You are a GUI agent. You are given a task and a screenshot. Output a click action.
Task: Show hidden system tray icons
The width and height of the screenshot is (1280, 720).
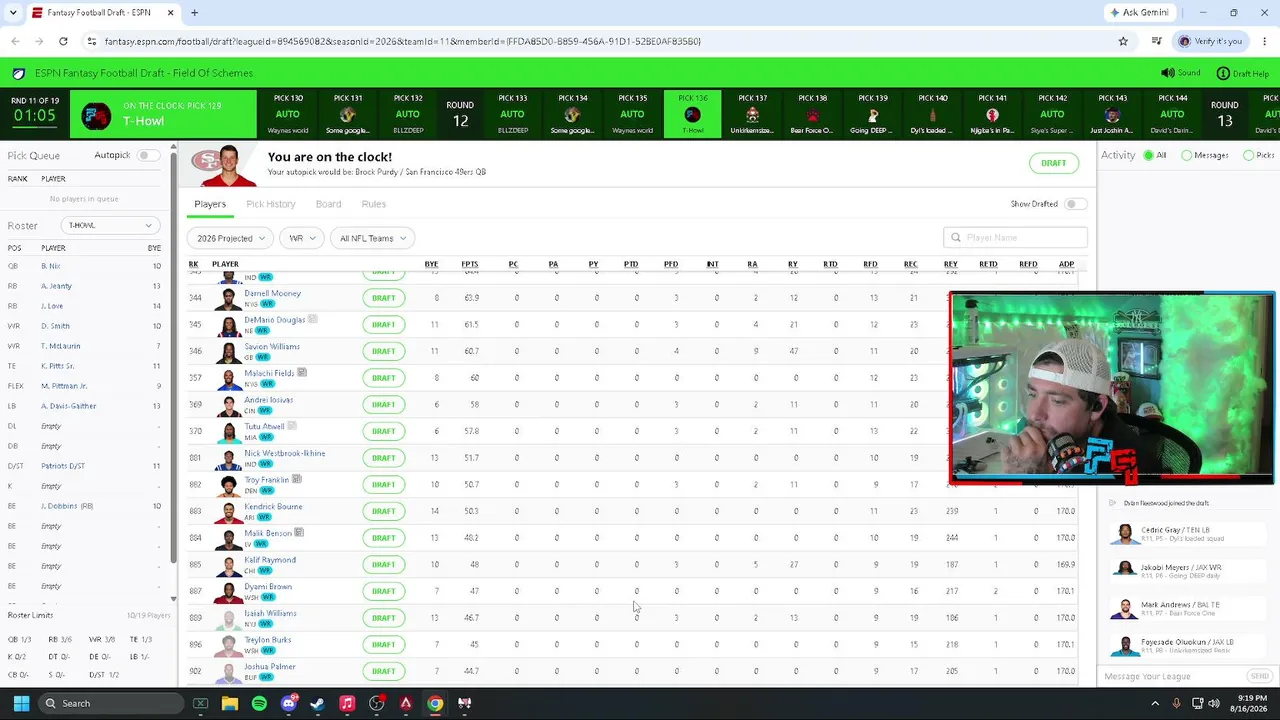tap(1154, 703)
